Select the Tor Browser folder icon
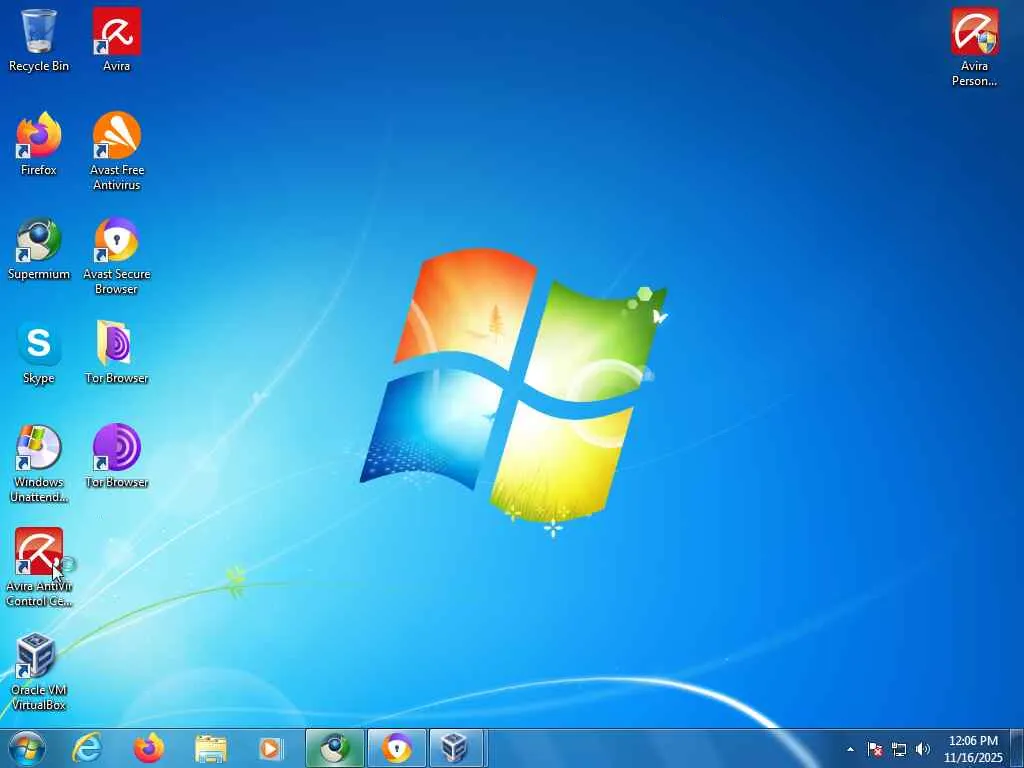The width and height of the screenshot is (1024, 768). (x=116, y=352)
